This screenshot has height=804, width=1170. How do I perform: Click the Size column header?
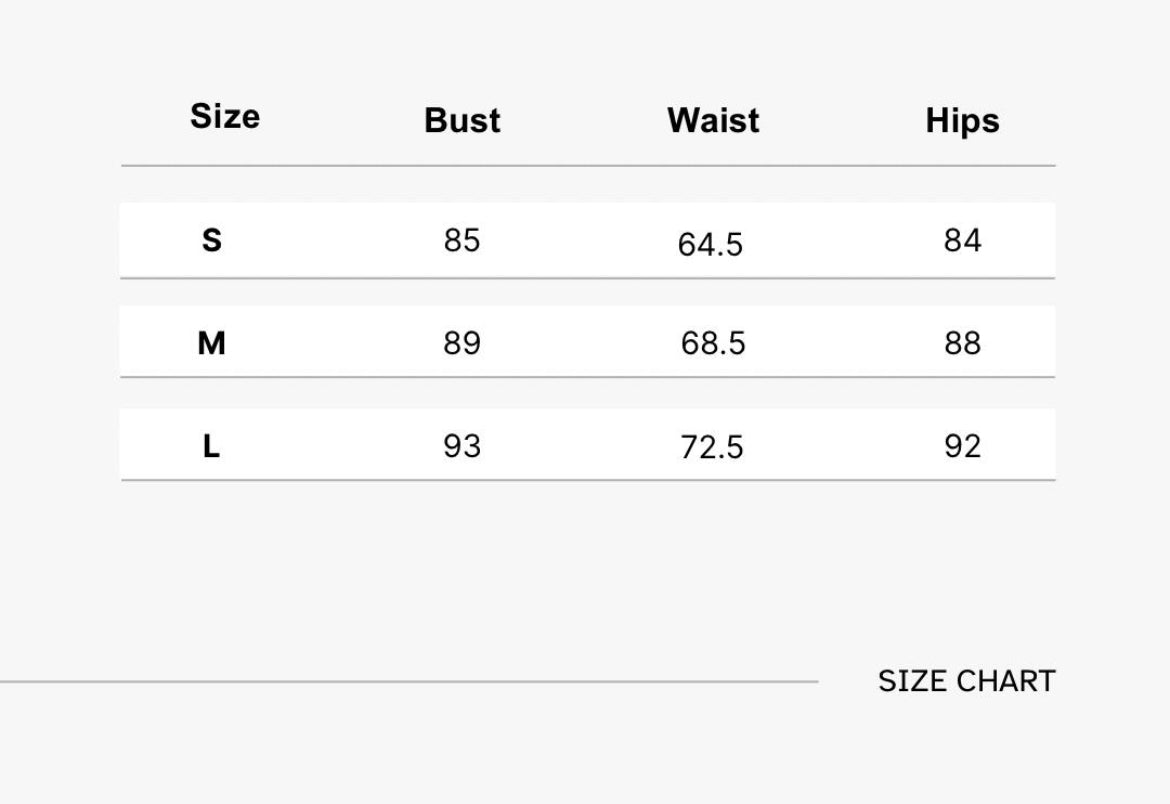pos(225,116)
